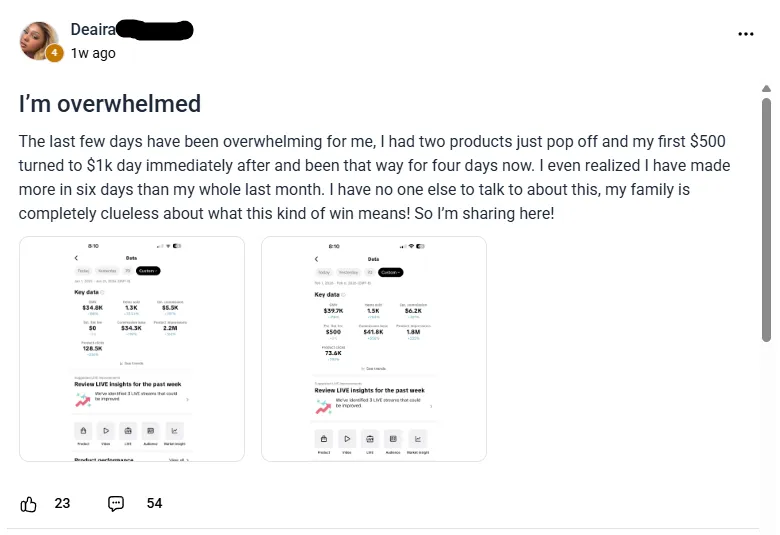Click the Market insight icon in the left screenshot
Viewport: 780px width, 535px height.
click(173, 430)
